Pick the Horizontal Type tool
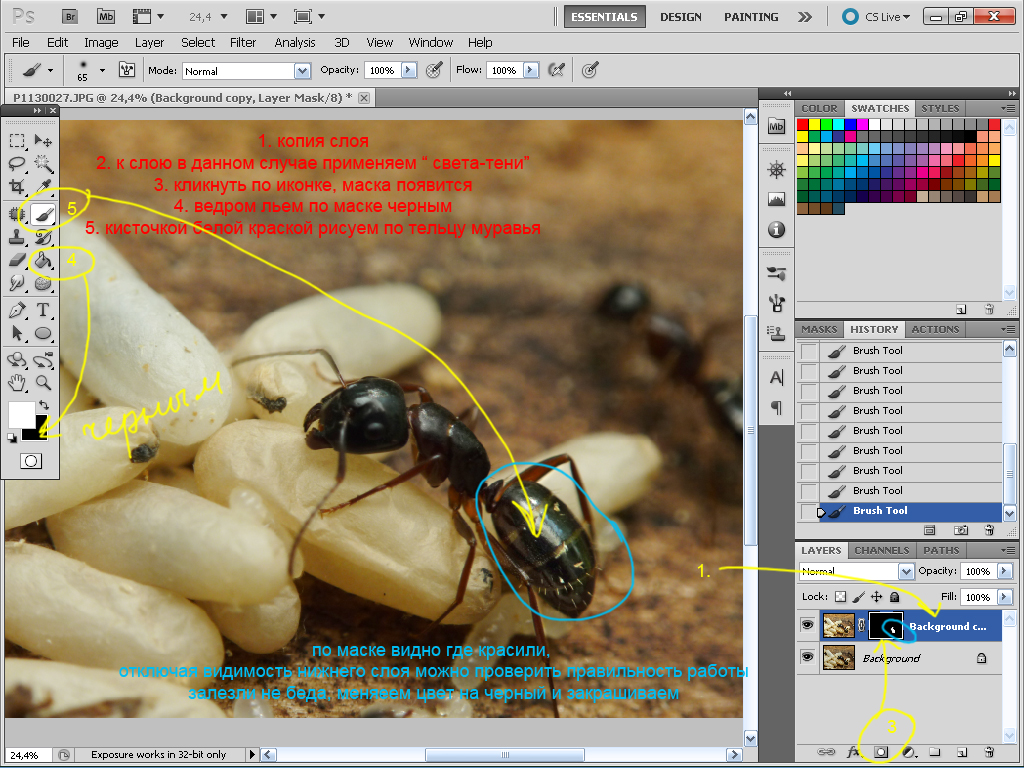Viewport: 1024px width, 768px height. 43,309
